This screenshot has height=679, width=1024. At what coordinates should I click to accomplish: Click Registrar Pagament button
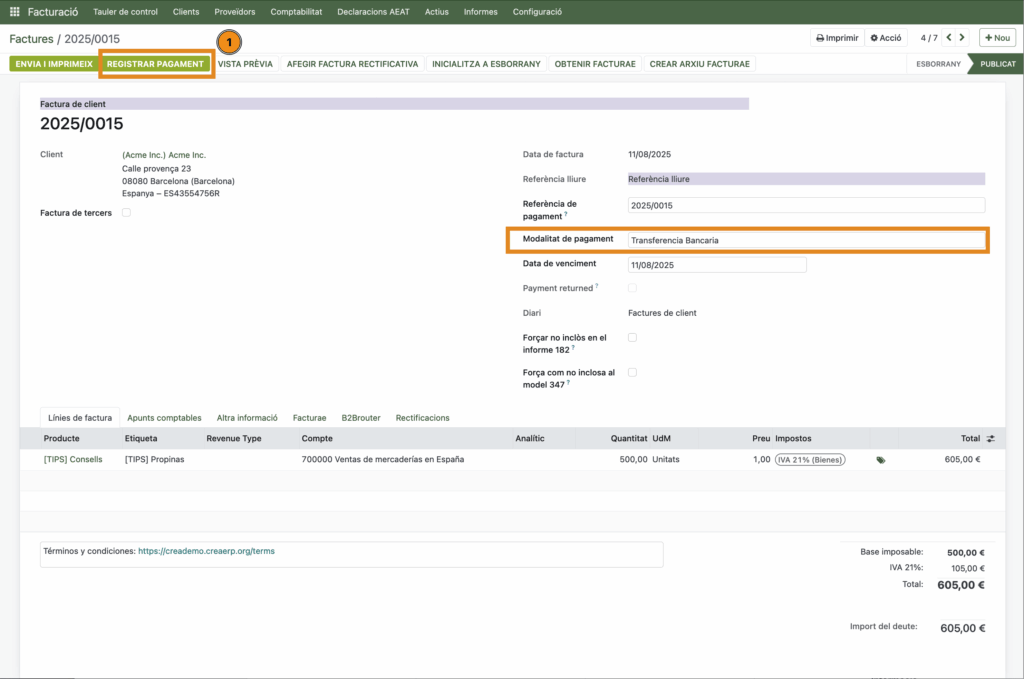coord(155,64)
